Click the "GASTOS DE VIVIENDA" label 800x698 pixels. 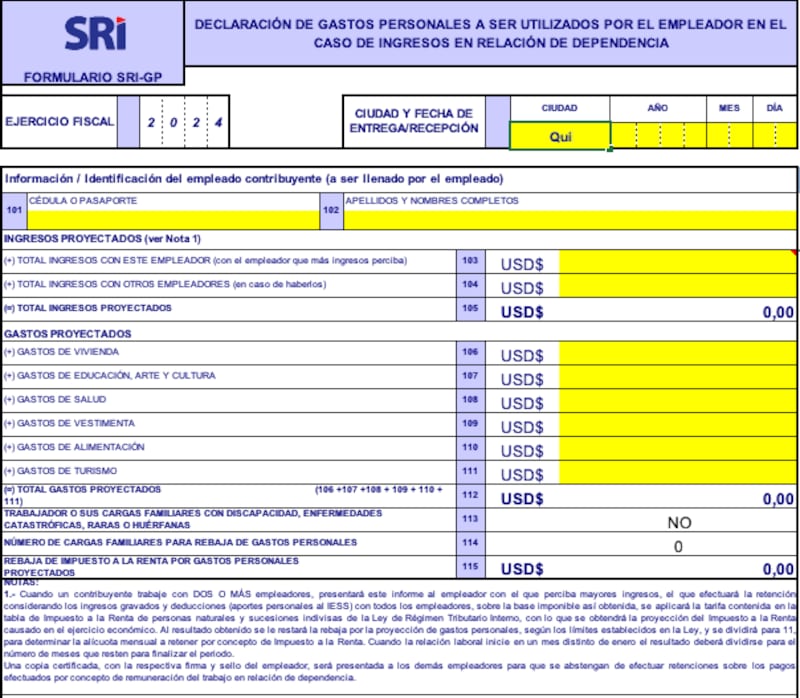tap(62, 352)
